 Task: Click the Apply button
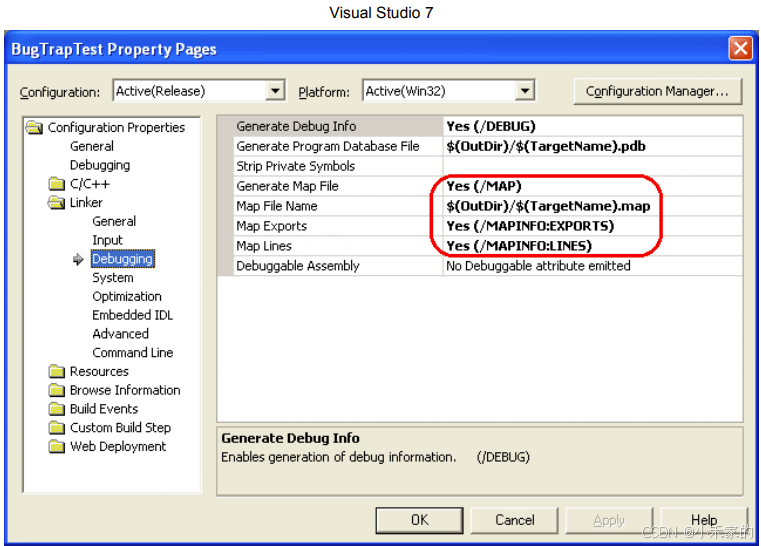click(609, 520)
